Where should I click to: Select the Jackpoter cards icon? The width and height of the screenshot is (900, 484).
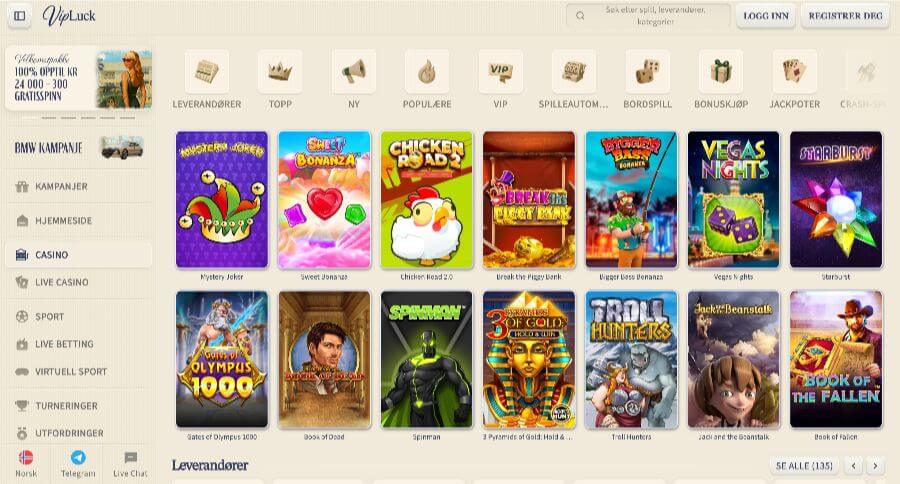point(794,72)
